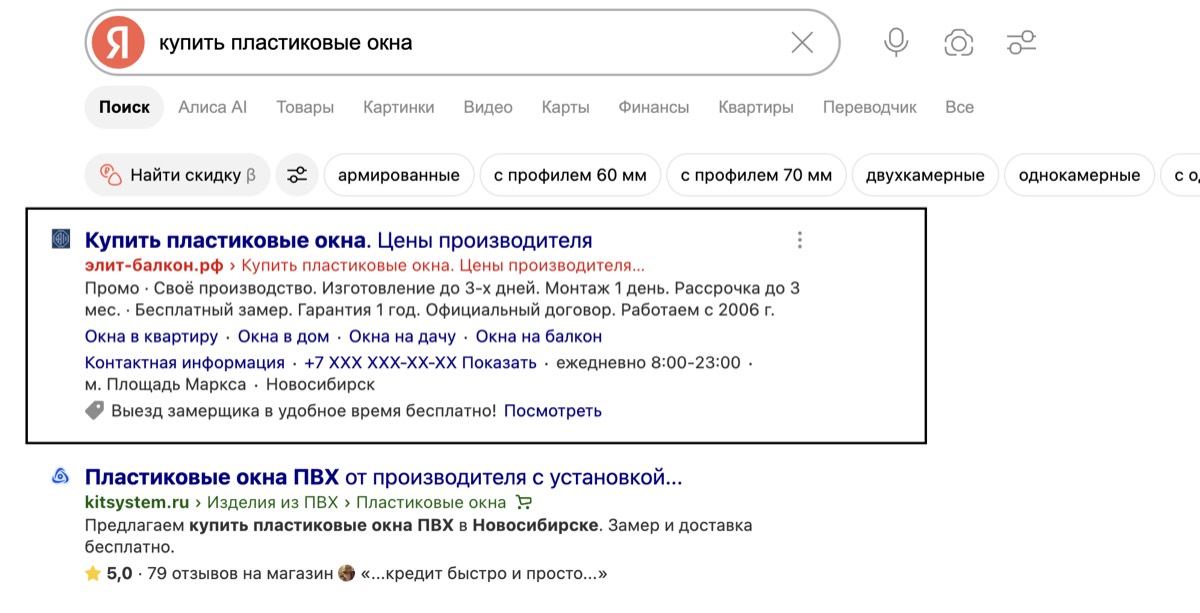Open the Окна в квартиру sitelink
1200x613 pixels.
pyautogui.click(x=151, y=336)
